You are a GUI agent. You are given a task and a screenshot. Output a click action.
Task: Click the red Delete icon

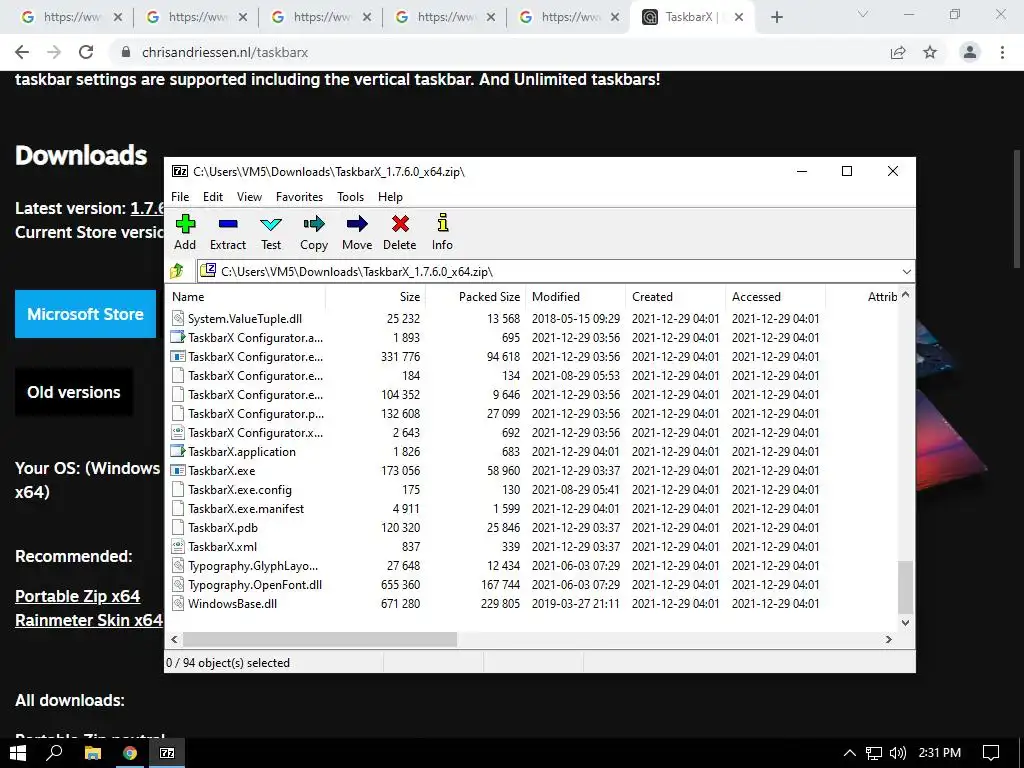(x=400, y=224)
